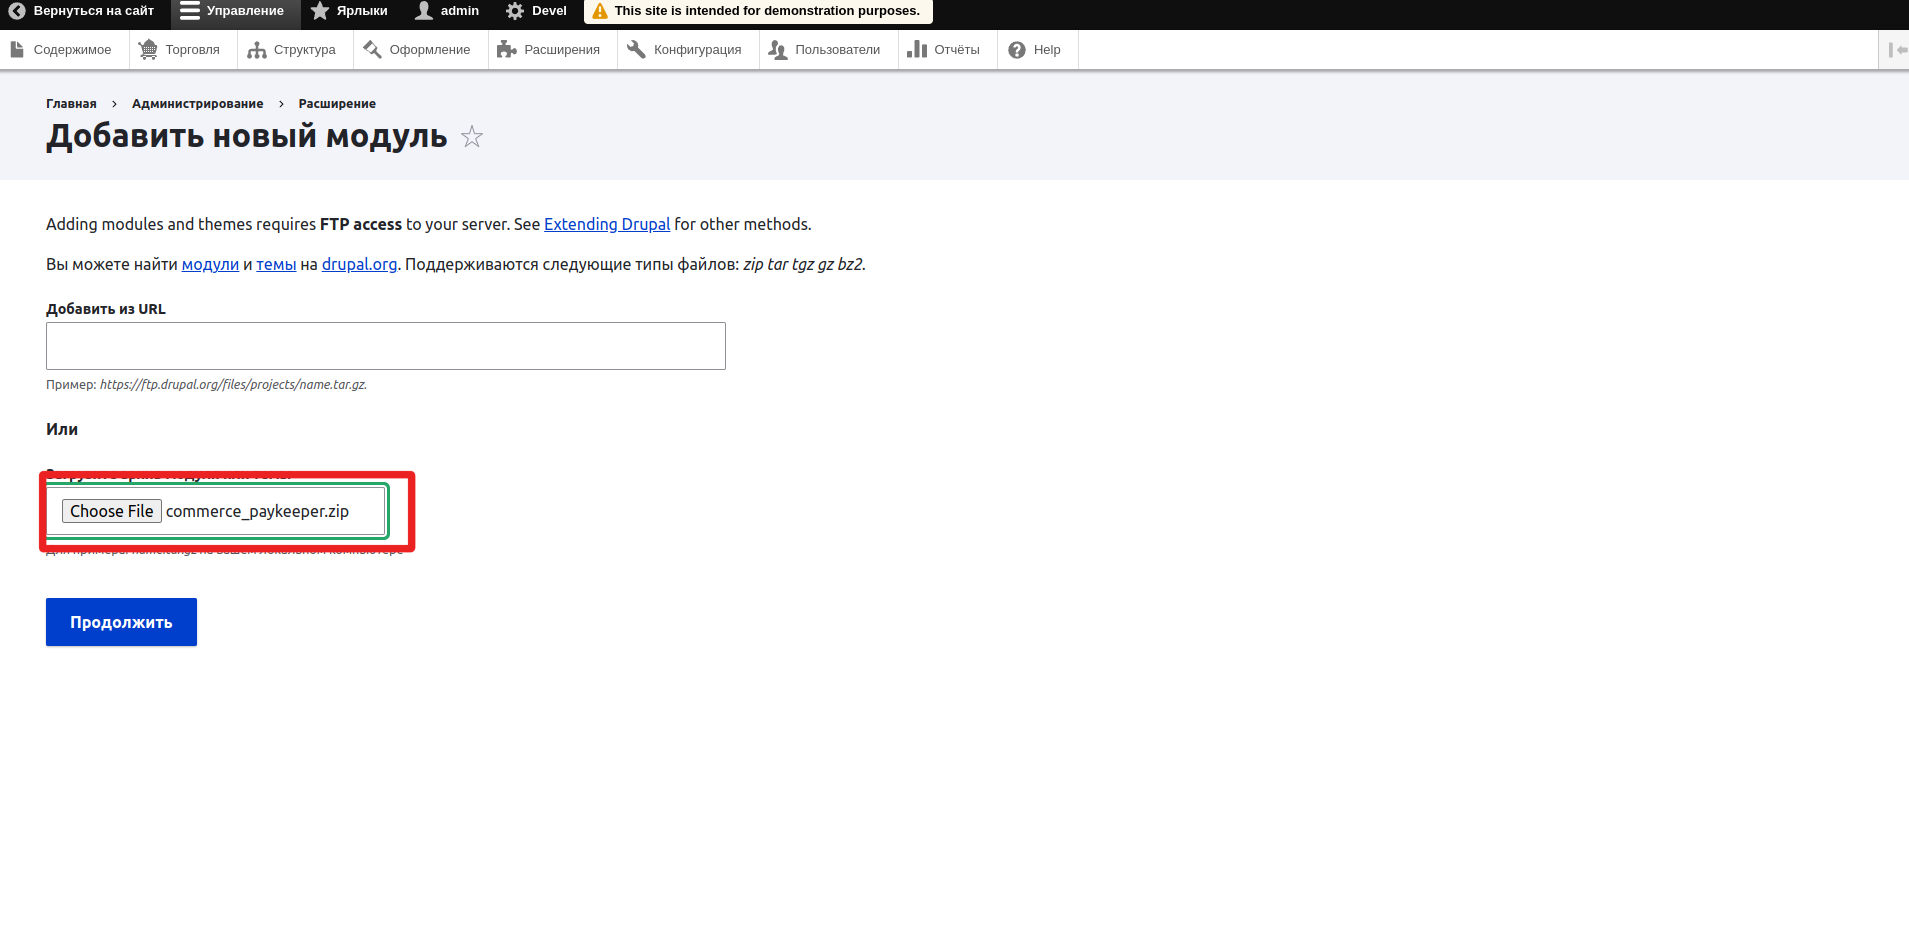Click the Help question mark icon

pos(1017,50)
